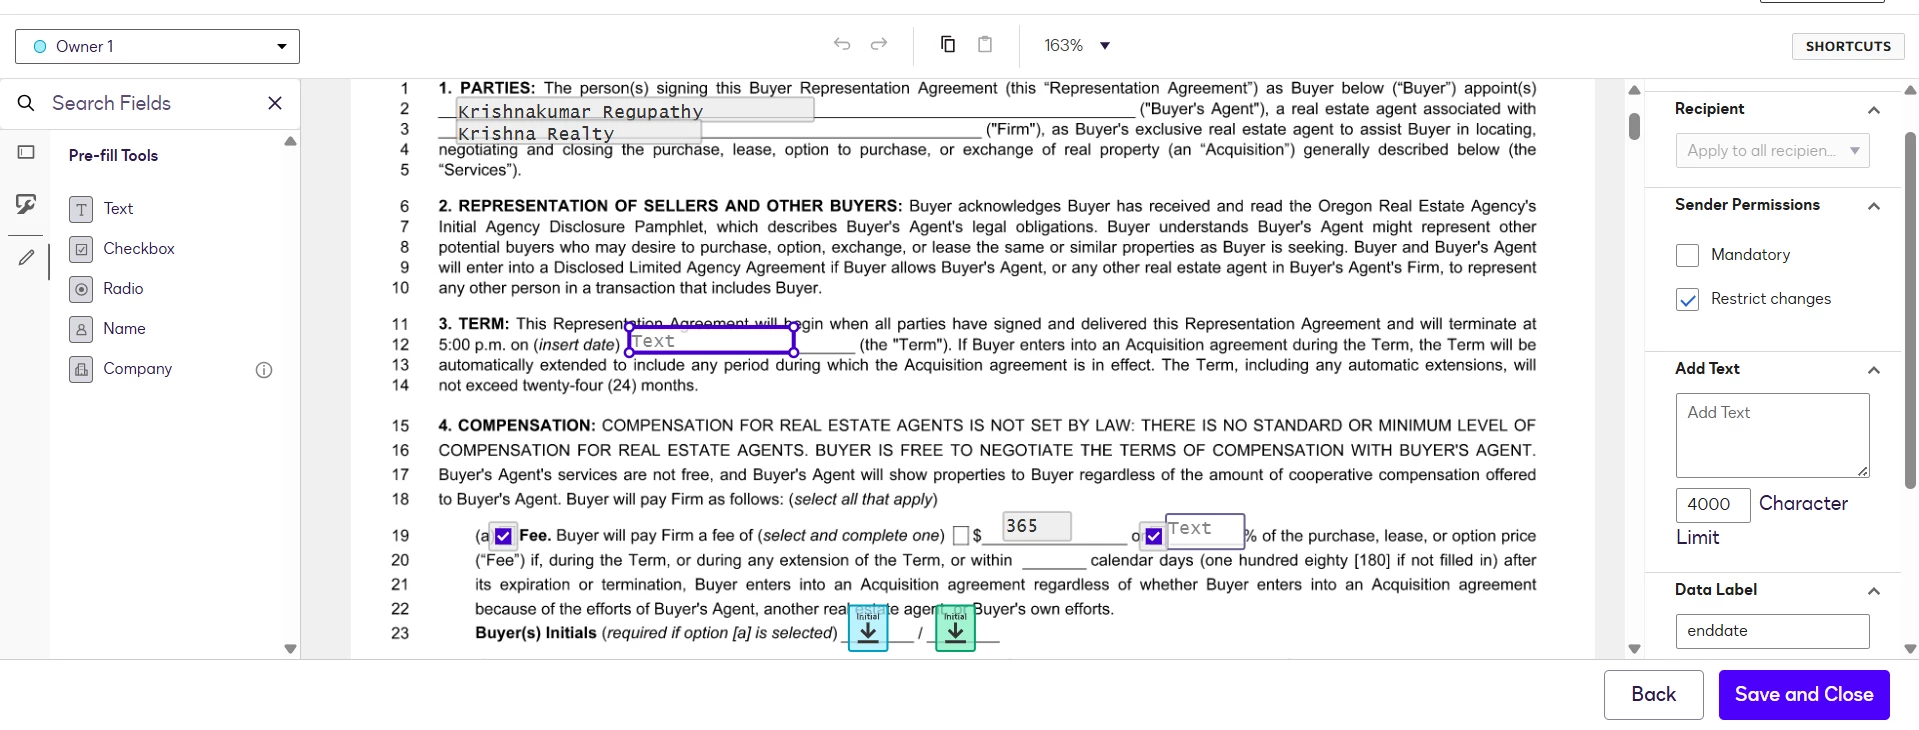The image size is (1919, 730).
Task: Click the 365 fee amount field
Action: (x=1037, y=526)
